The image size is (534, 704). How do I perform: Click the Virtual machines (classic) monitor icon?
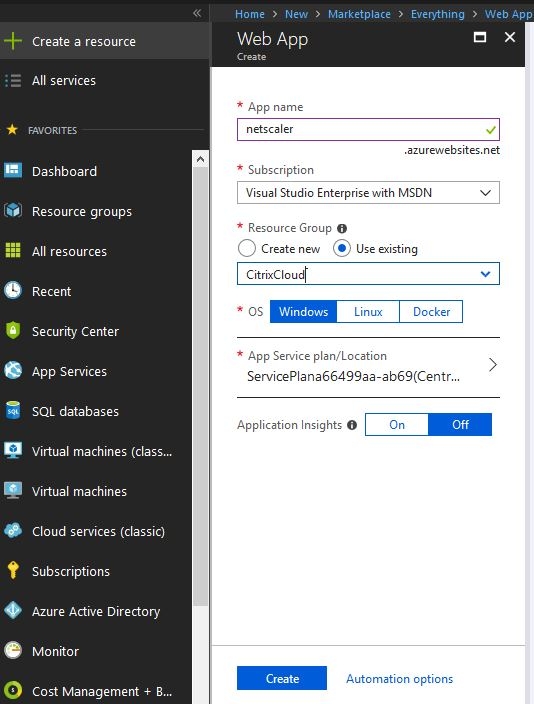point(13,450)
